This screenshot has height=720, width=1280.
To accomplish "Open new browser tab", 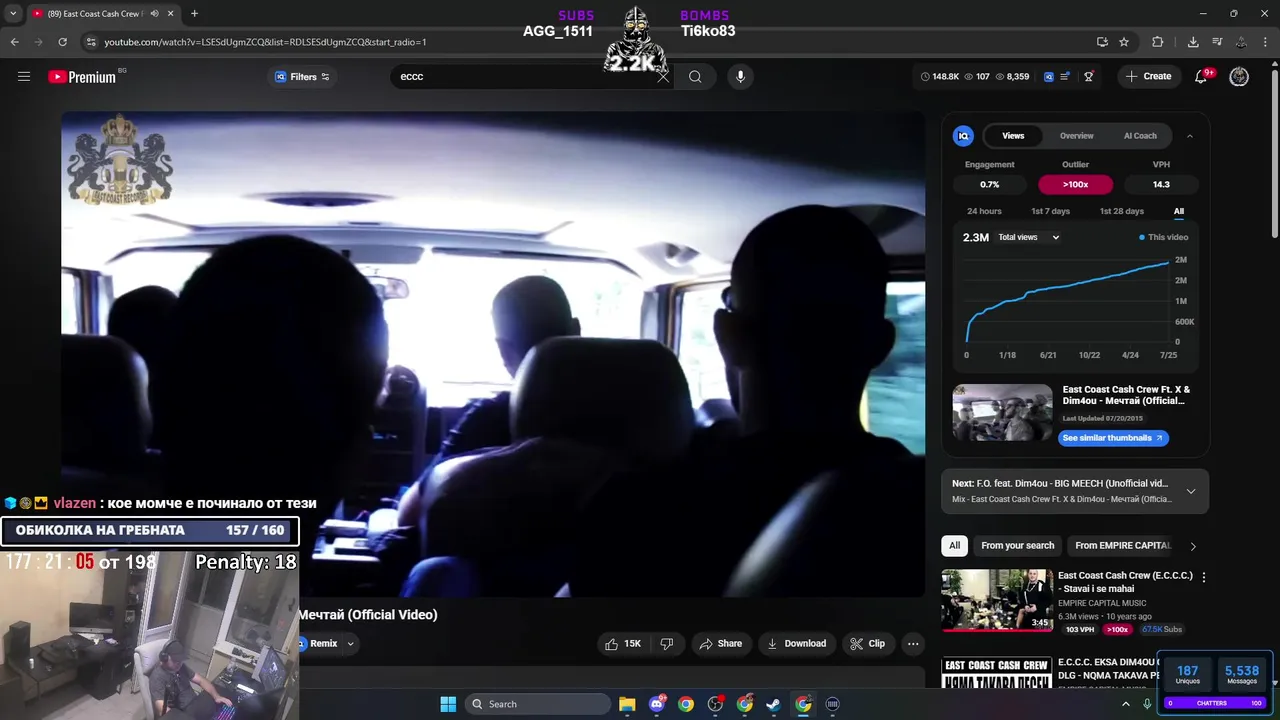I will (x=194, y=14).
